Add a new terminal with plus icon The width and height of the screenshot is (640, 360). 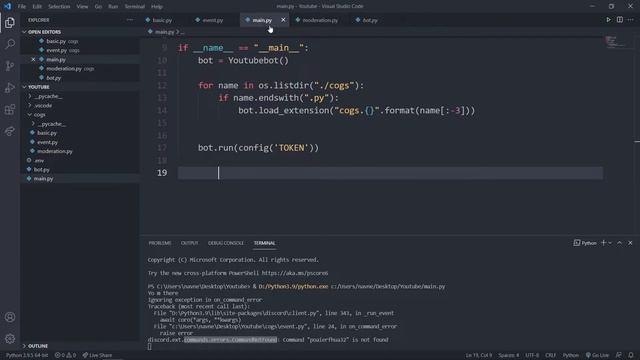[603, 243]
